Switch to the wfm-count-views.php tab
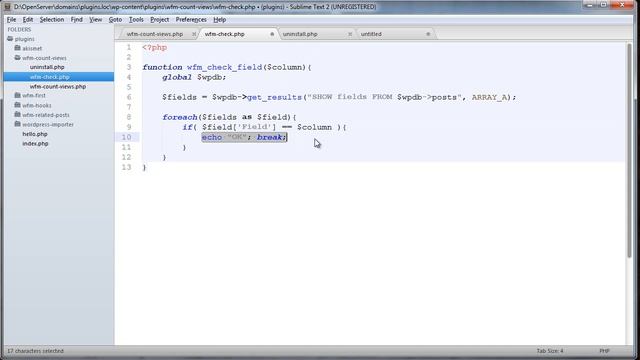 [155, 34]
